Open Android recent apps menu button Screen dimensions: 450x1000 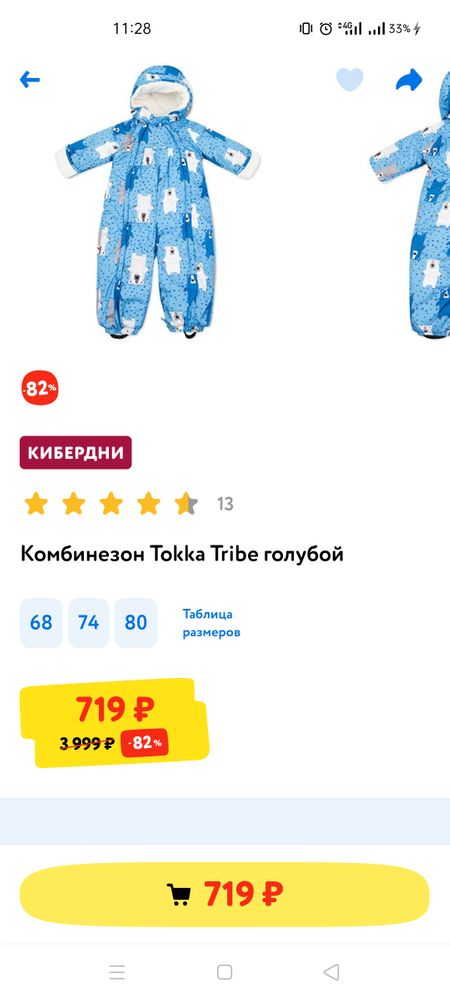(x=117, y=972)
